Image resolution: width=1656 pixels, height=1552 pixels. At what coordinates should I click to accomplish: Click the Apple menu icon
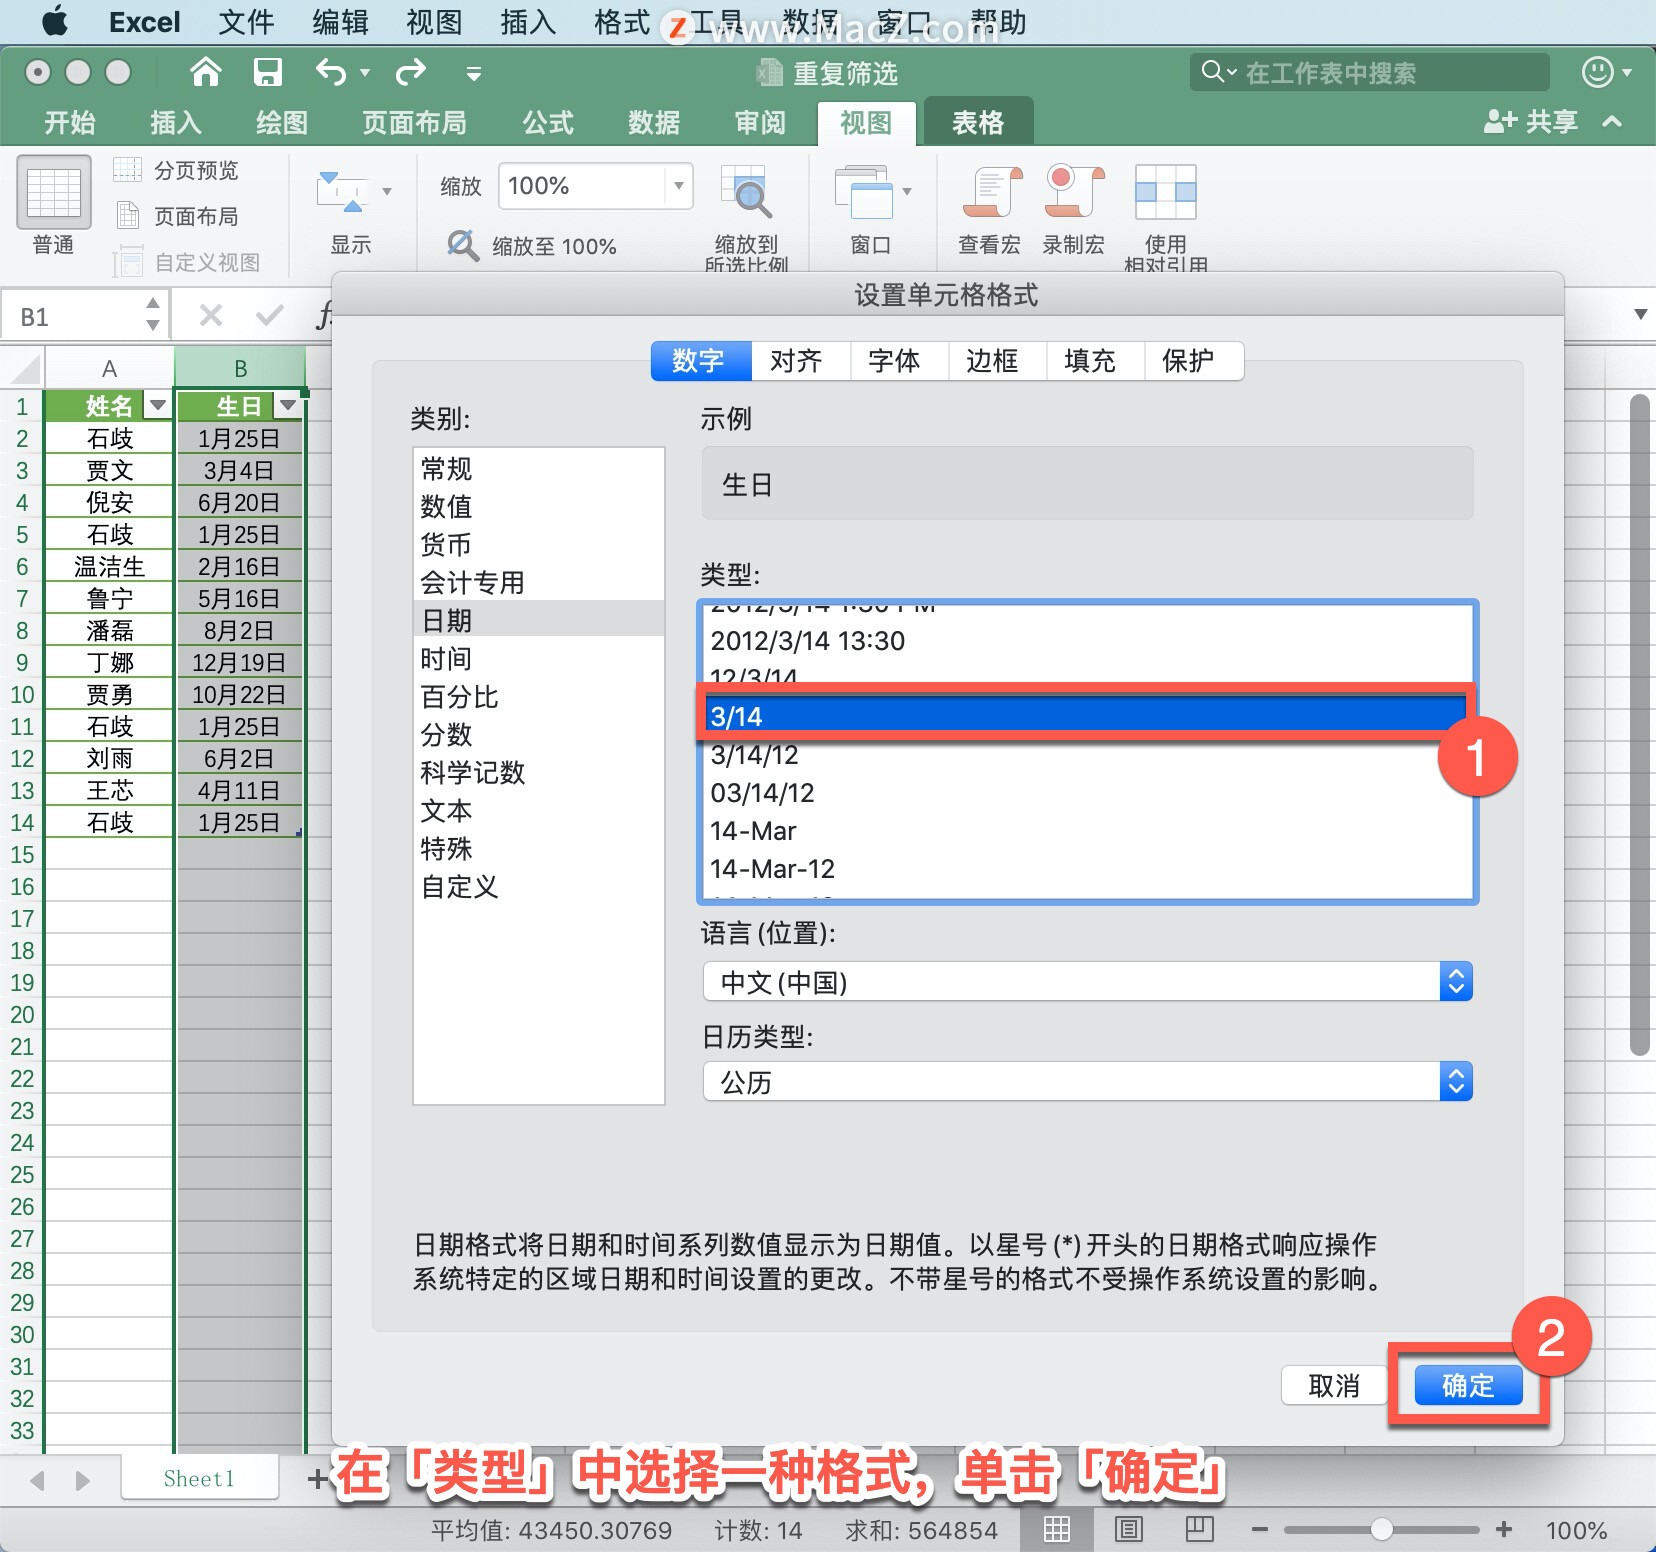55,21
